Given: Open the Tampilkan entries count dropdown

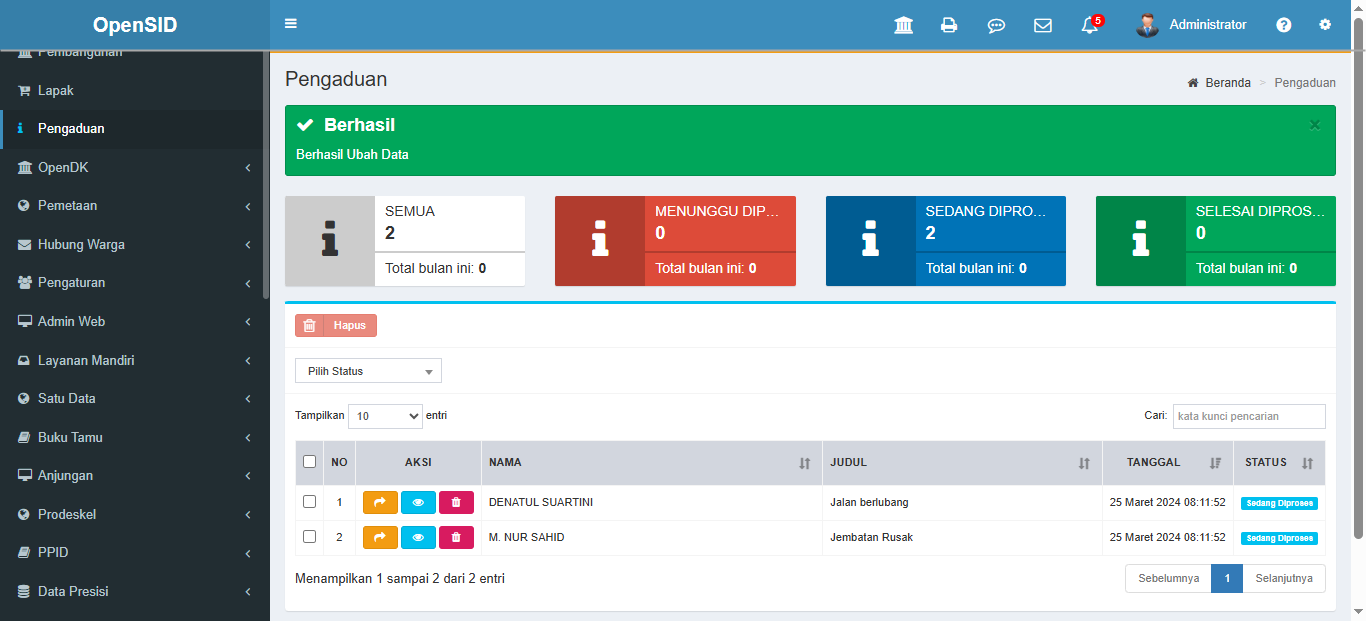Looking at the screenshot, I should (385, 416).
